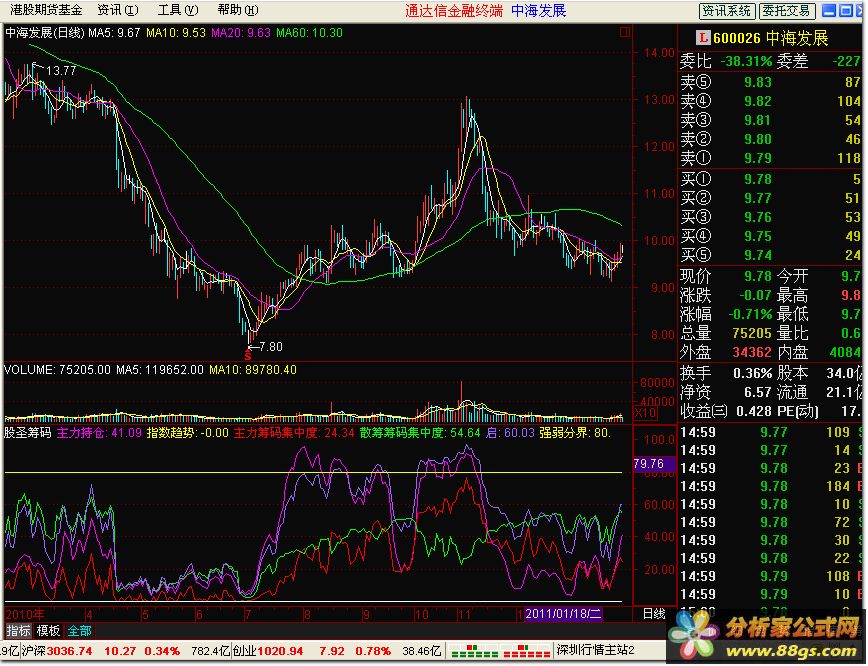
Task: Click the 主力持仓: 41.09 label
Action: (99, 432)
